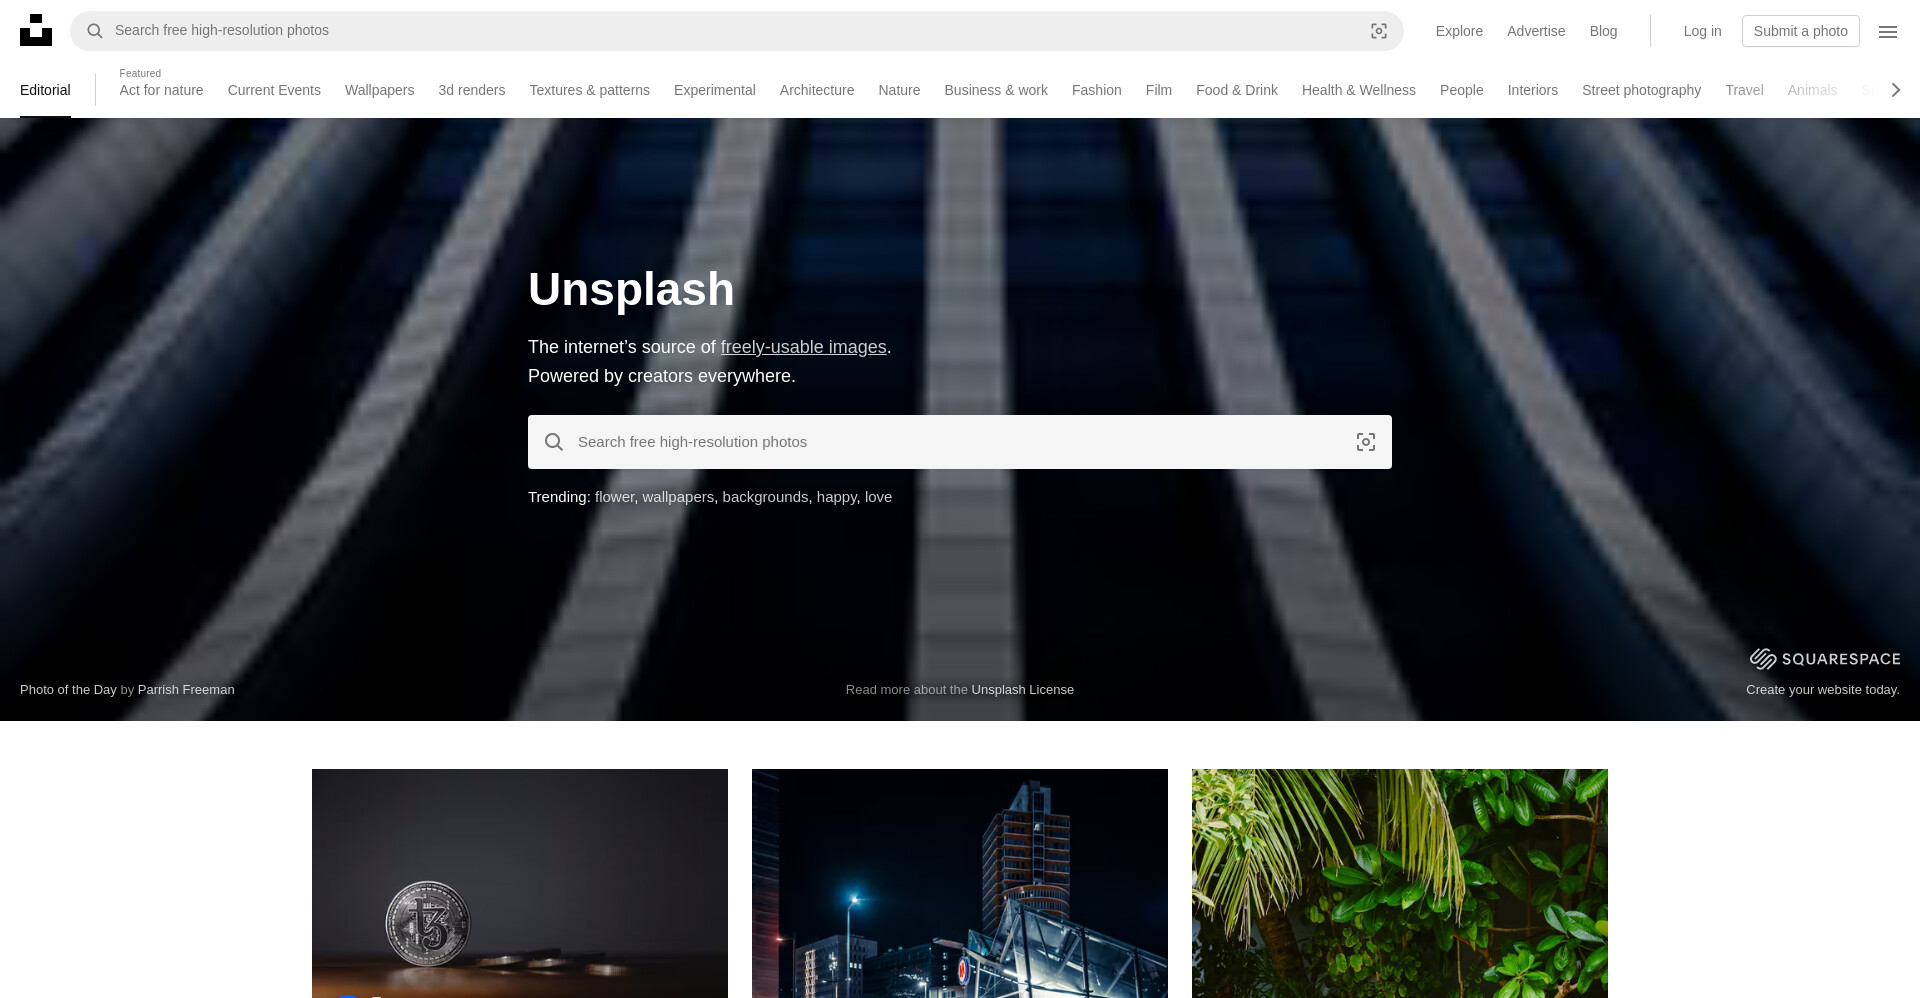The image size is (1920, 998).
Task: Open the Wallpapers category
Action: [379, 90]
